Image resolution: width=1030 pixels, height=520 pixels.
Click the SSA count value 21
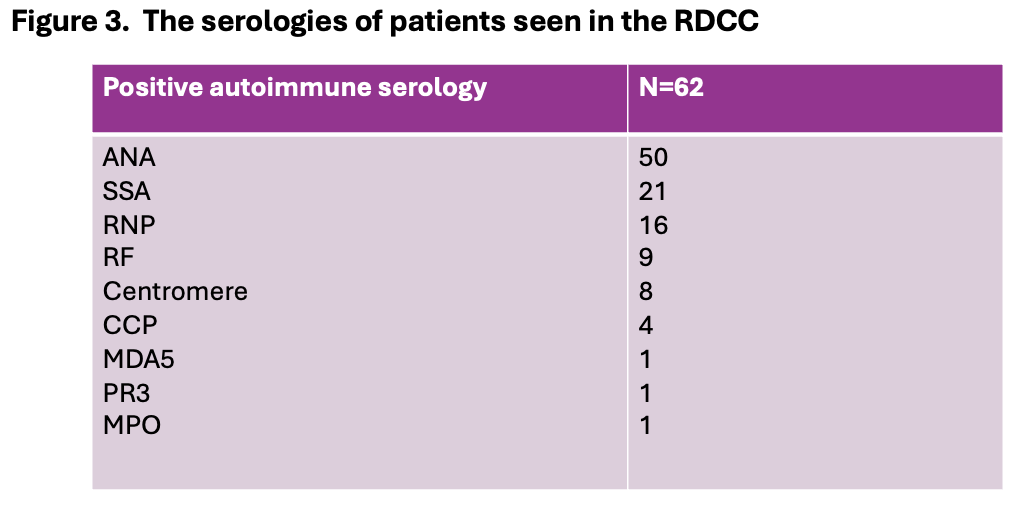(x=653, y=191)
